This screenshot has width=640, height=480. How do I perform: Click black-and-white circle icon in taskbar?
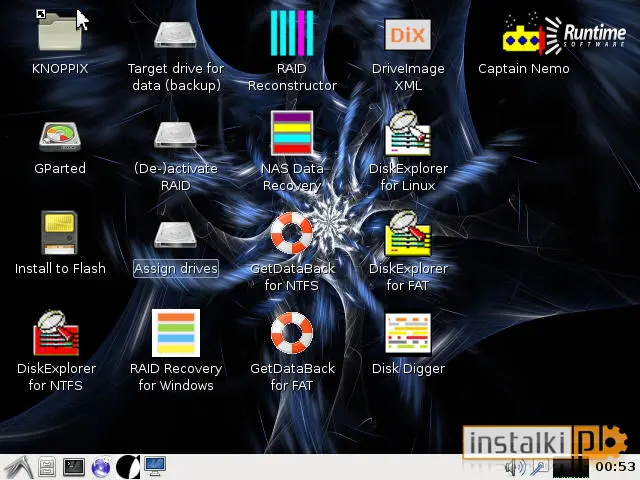[128, 467]
